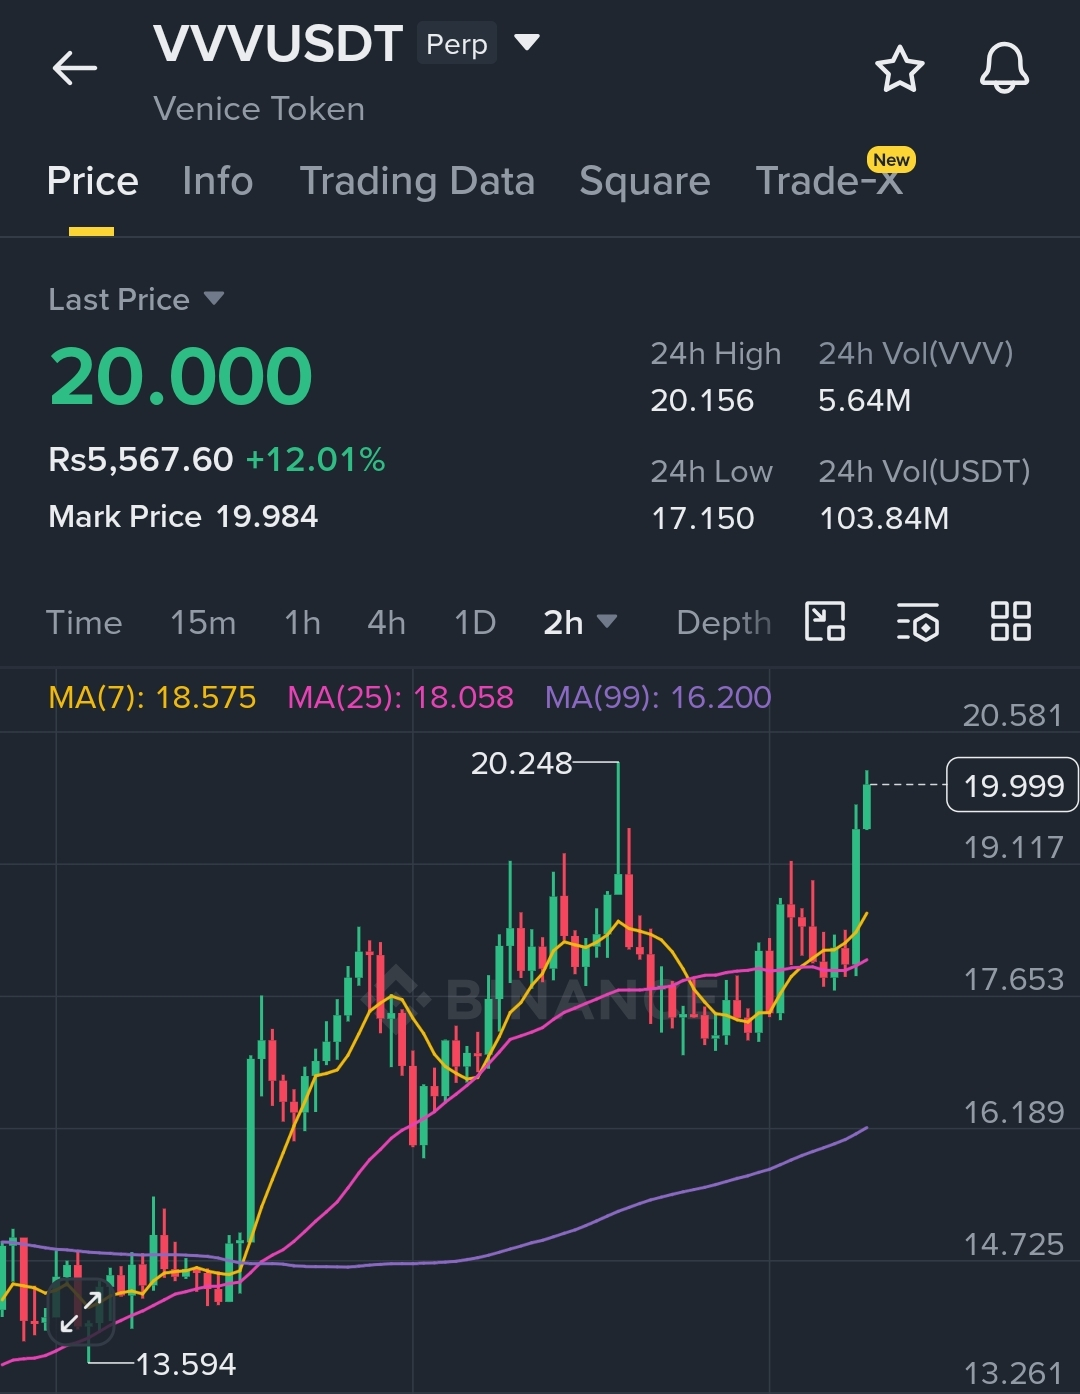The width and height of the screenshot is (1080, 1394).
Task: Tap the 13.594 chart low label
Action: pos(186,1364)
